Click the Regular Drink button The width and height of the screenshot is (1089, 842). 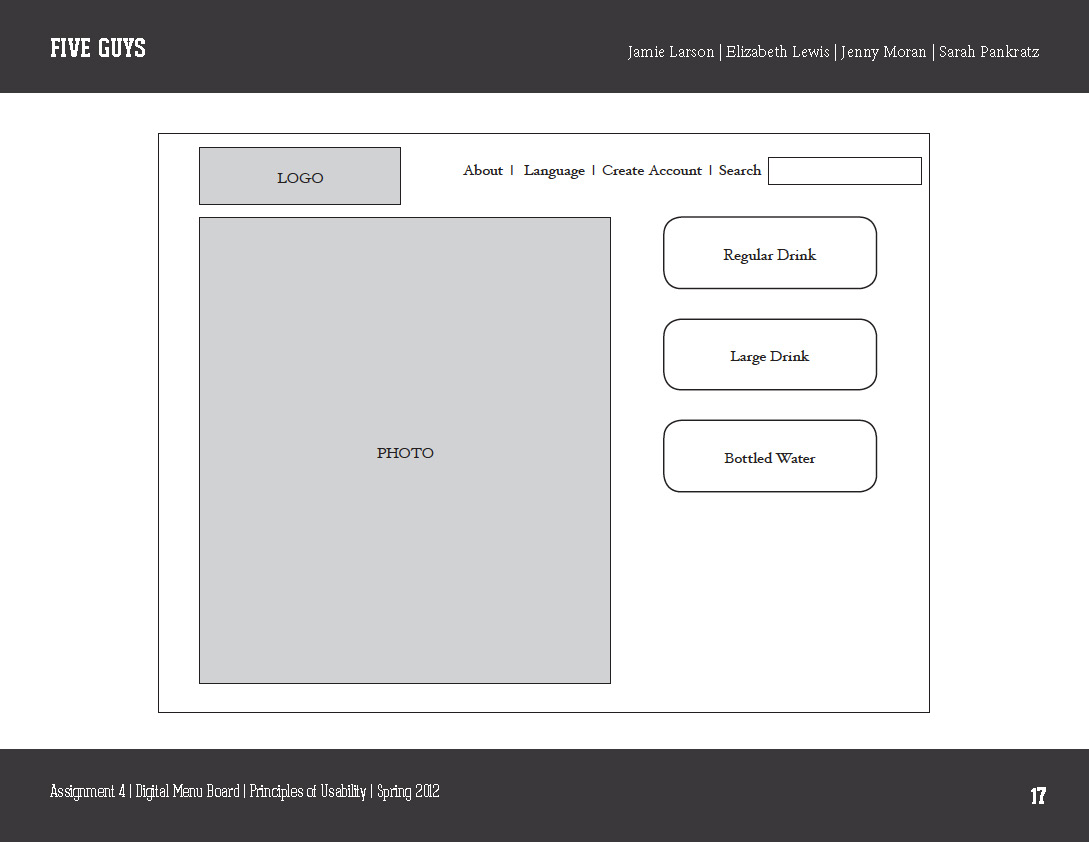(x=769, y=254)
